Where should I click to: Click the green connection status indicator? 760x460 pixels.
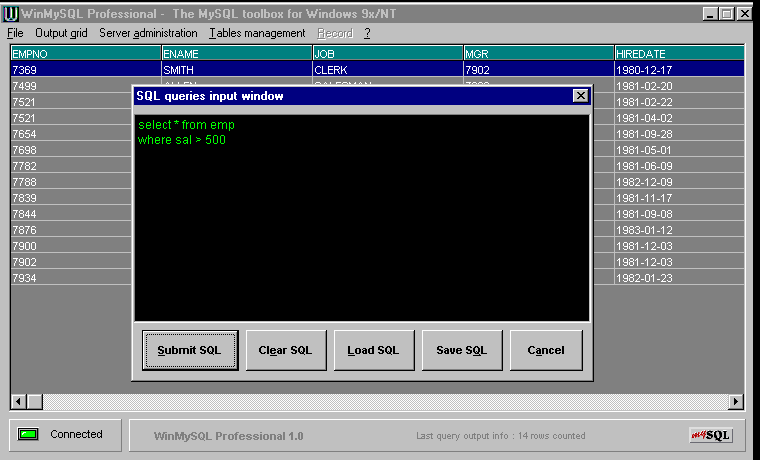[28, 434]
